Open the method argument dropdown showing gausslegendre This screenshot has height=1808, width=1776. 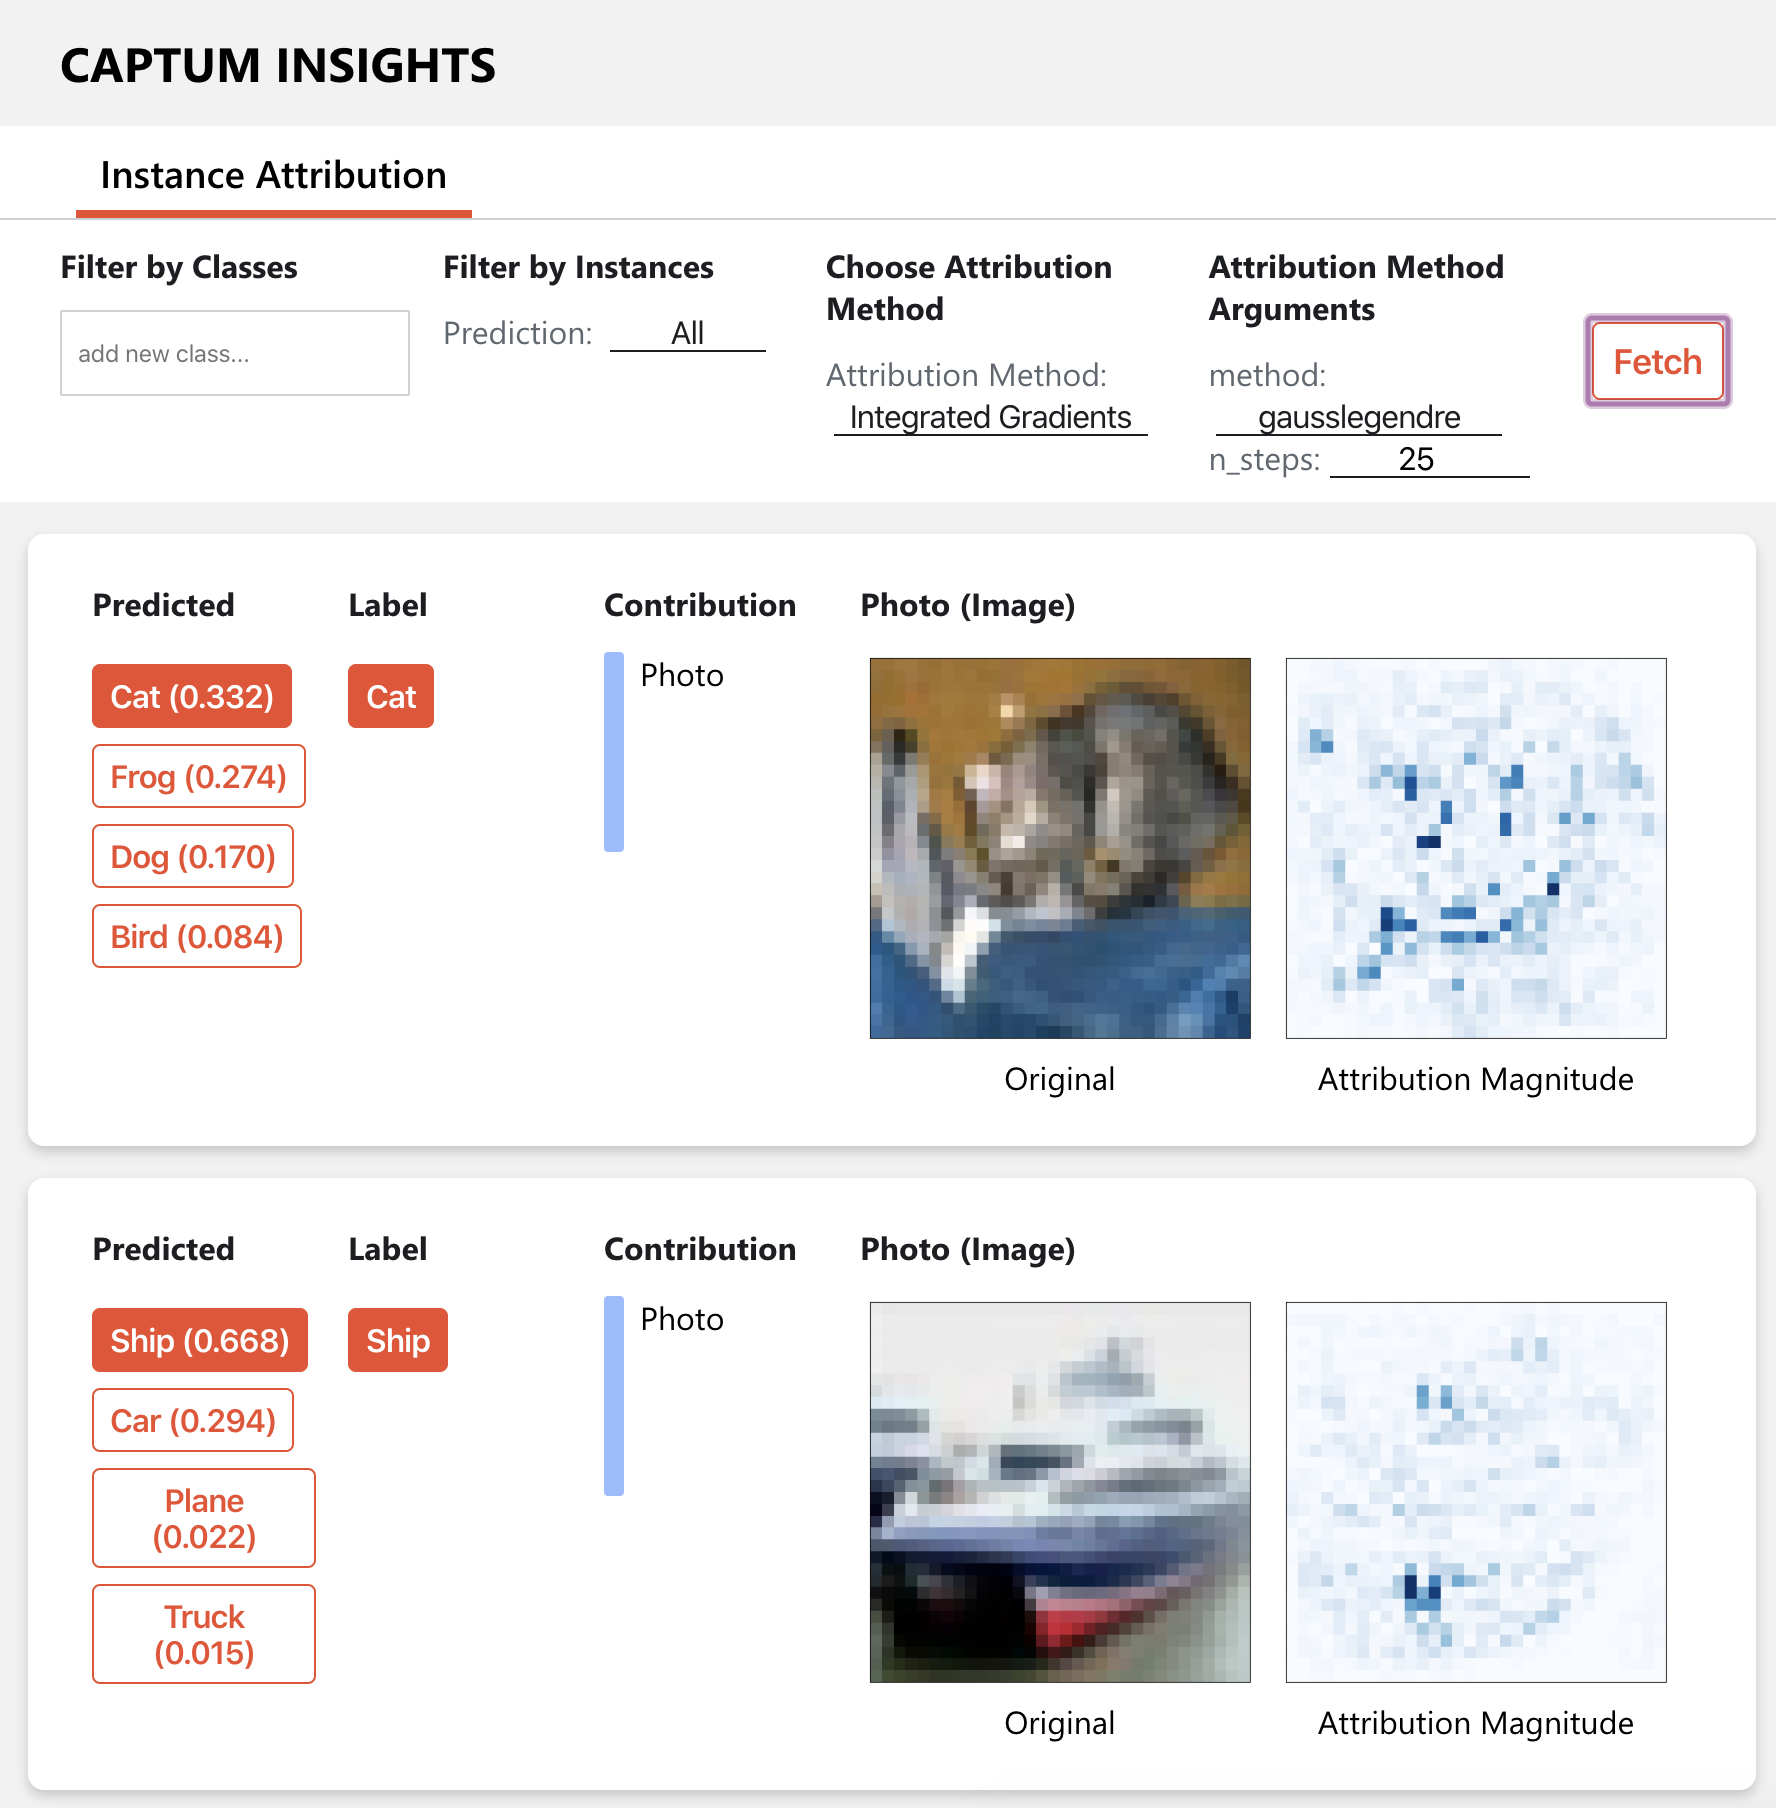point(1357,417)
